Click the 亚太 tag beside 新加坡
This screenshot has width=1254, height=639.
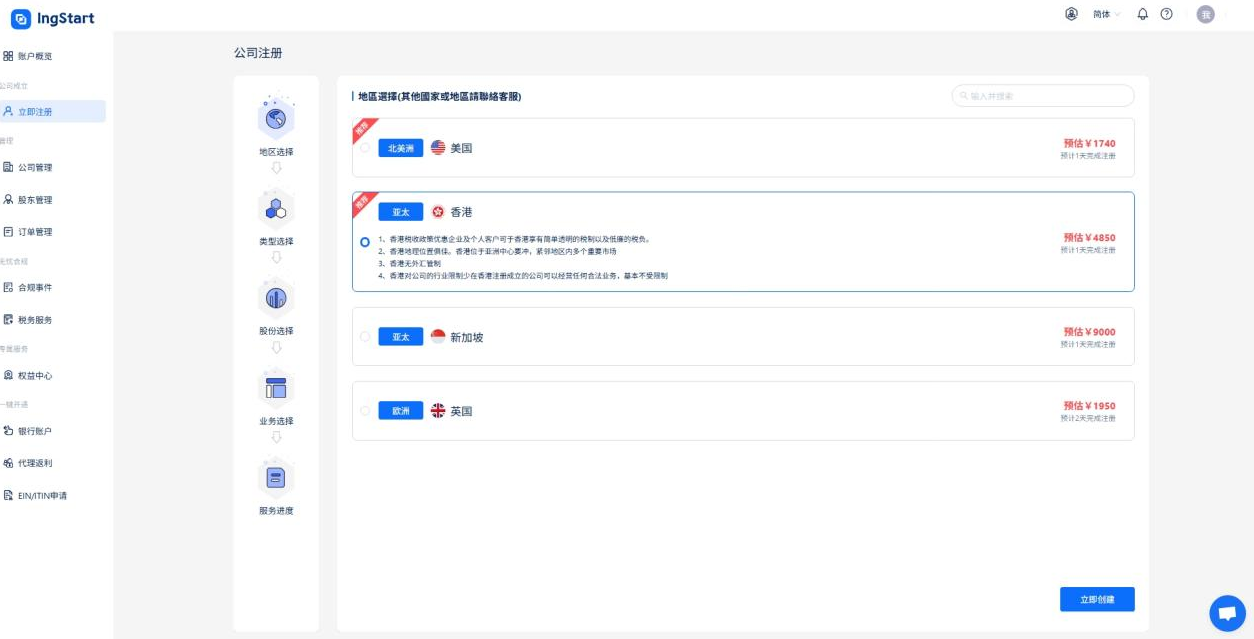pos(401,337)
